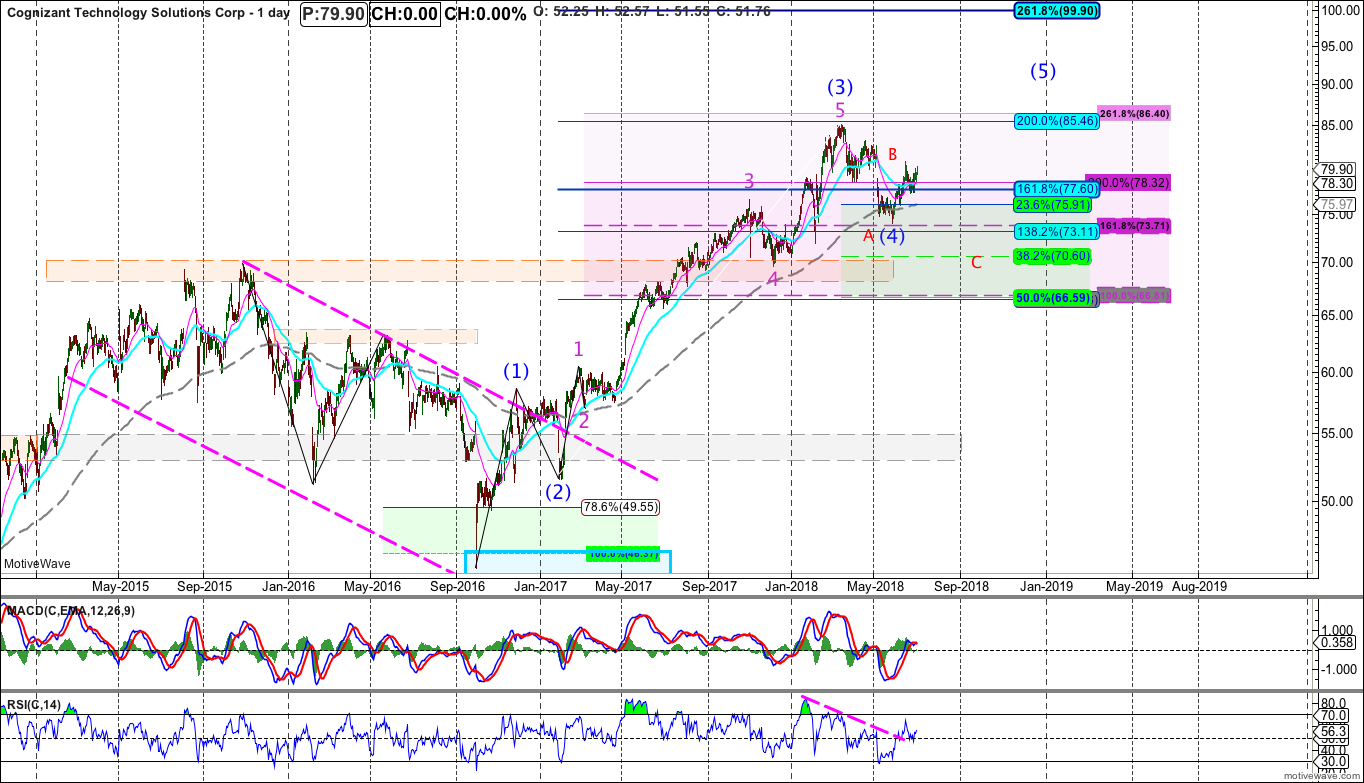Click the May-2018 date axis label
Viewport: 1364px width, 783px height.
pos(875,586)
